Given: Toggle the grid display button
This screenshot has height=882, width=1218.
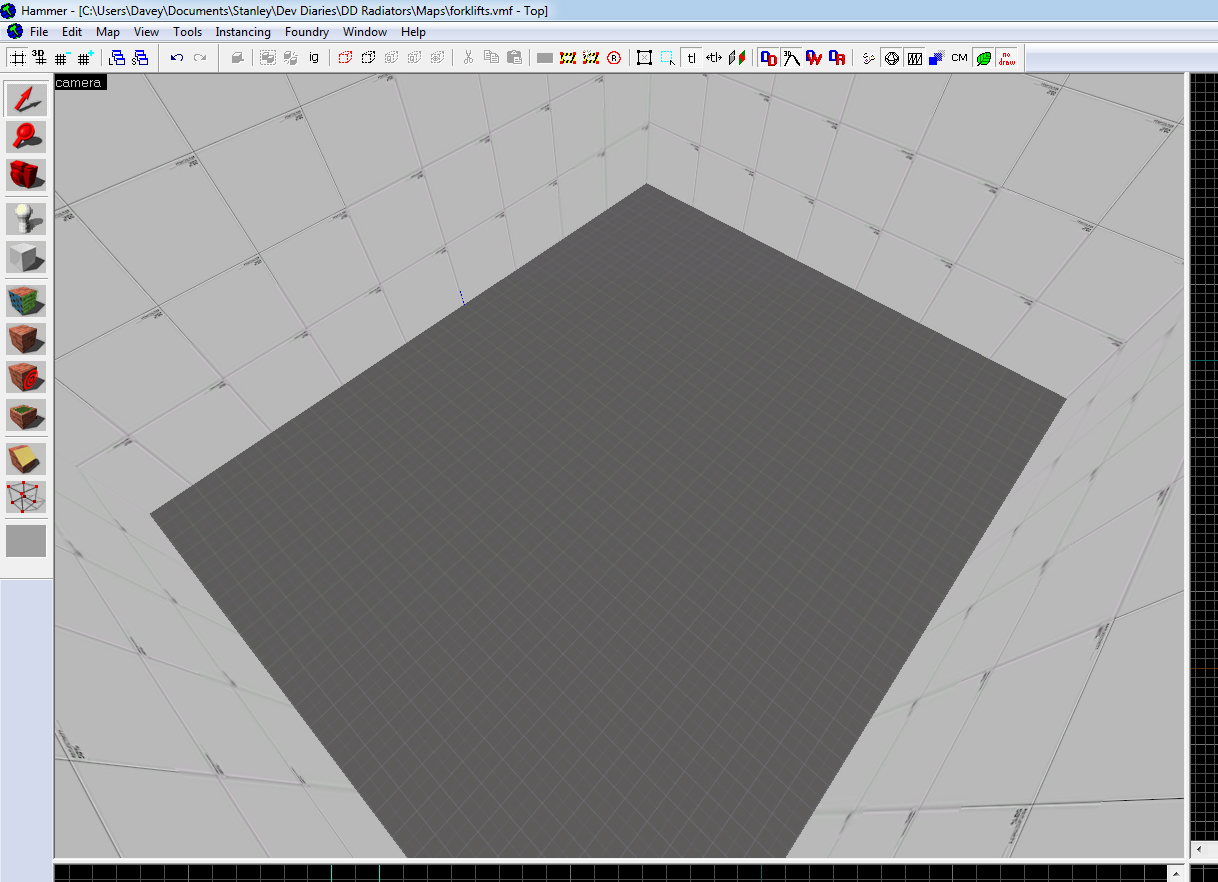Looking at the screenshot, I should 17,58.
